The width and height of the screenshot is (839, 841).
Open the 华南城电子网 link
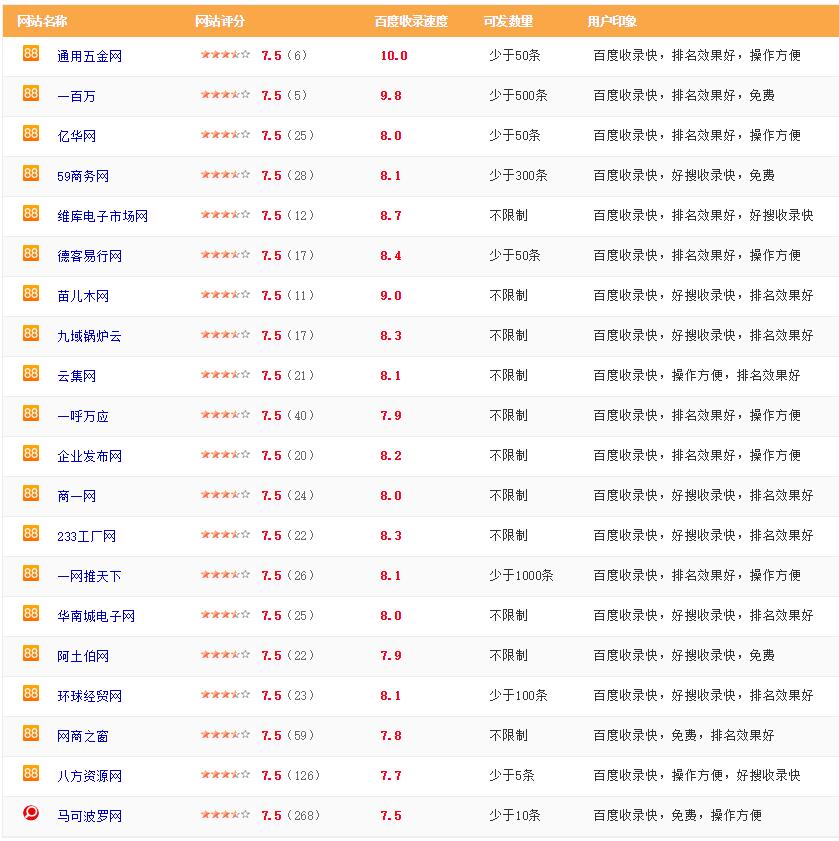coord(96,616)
